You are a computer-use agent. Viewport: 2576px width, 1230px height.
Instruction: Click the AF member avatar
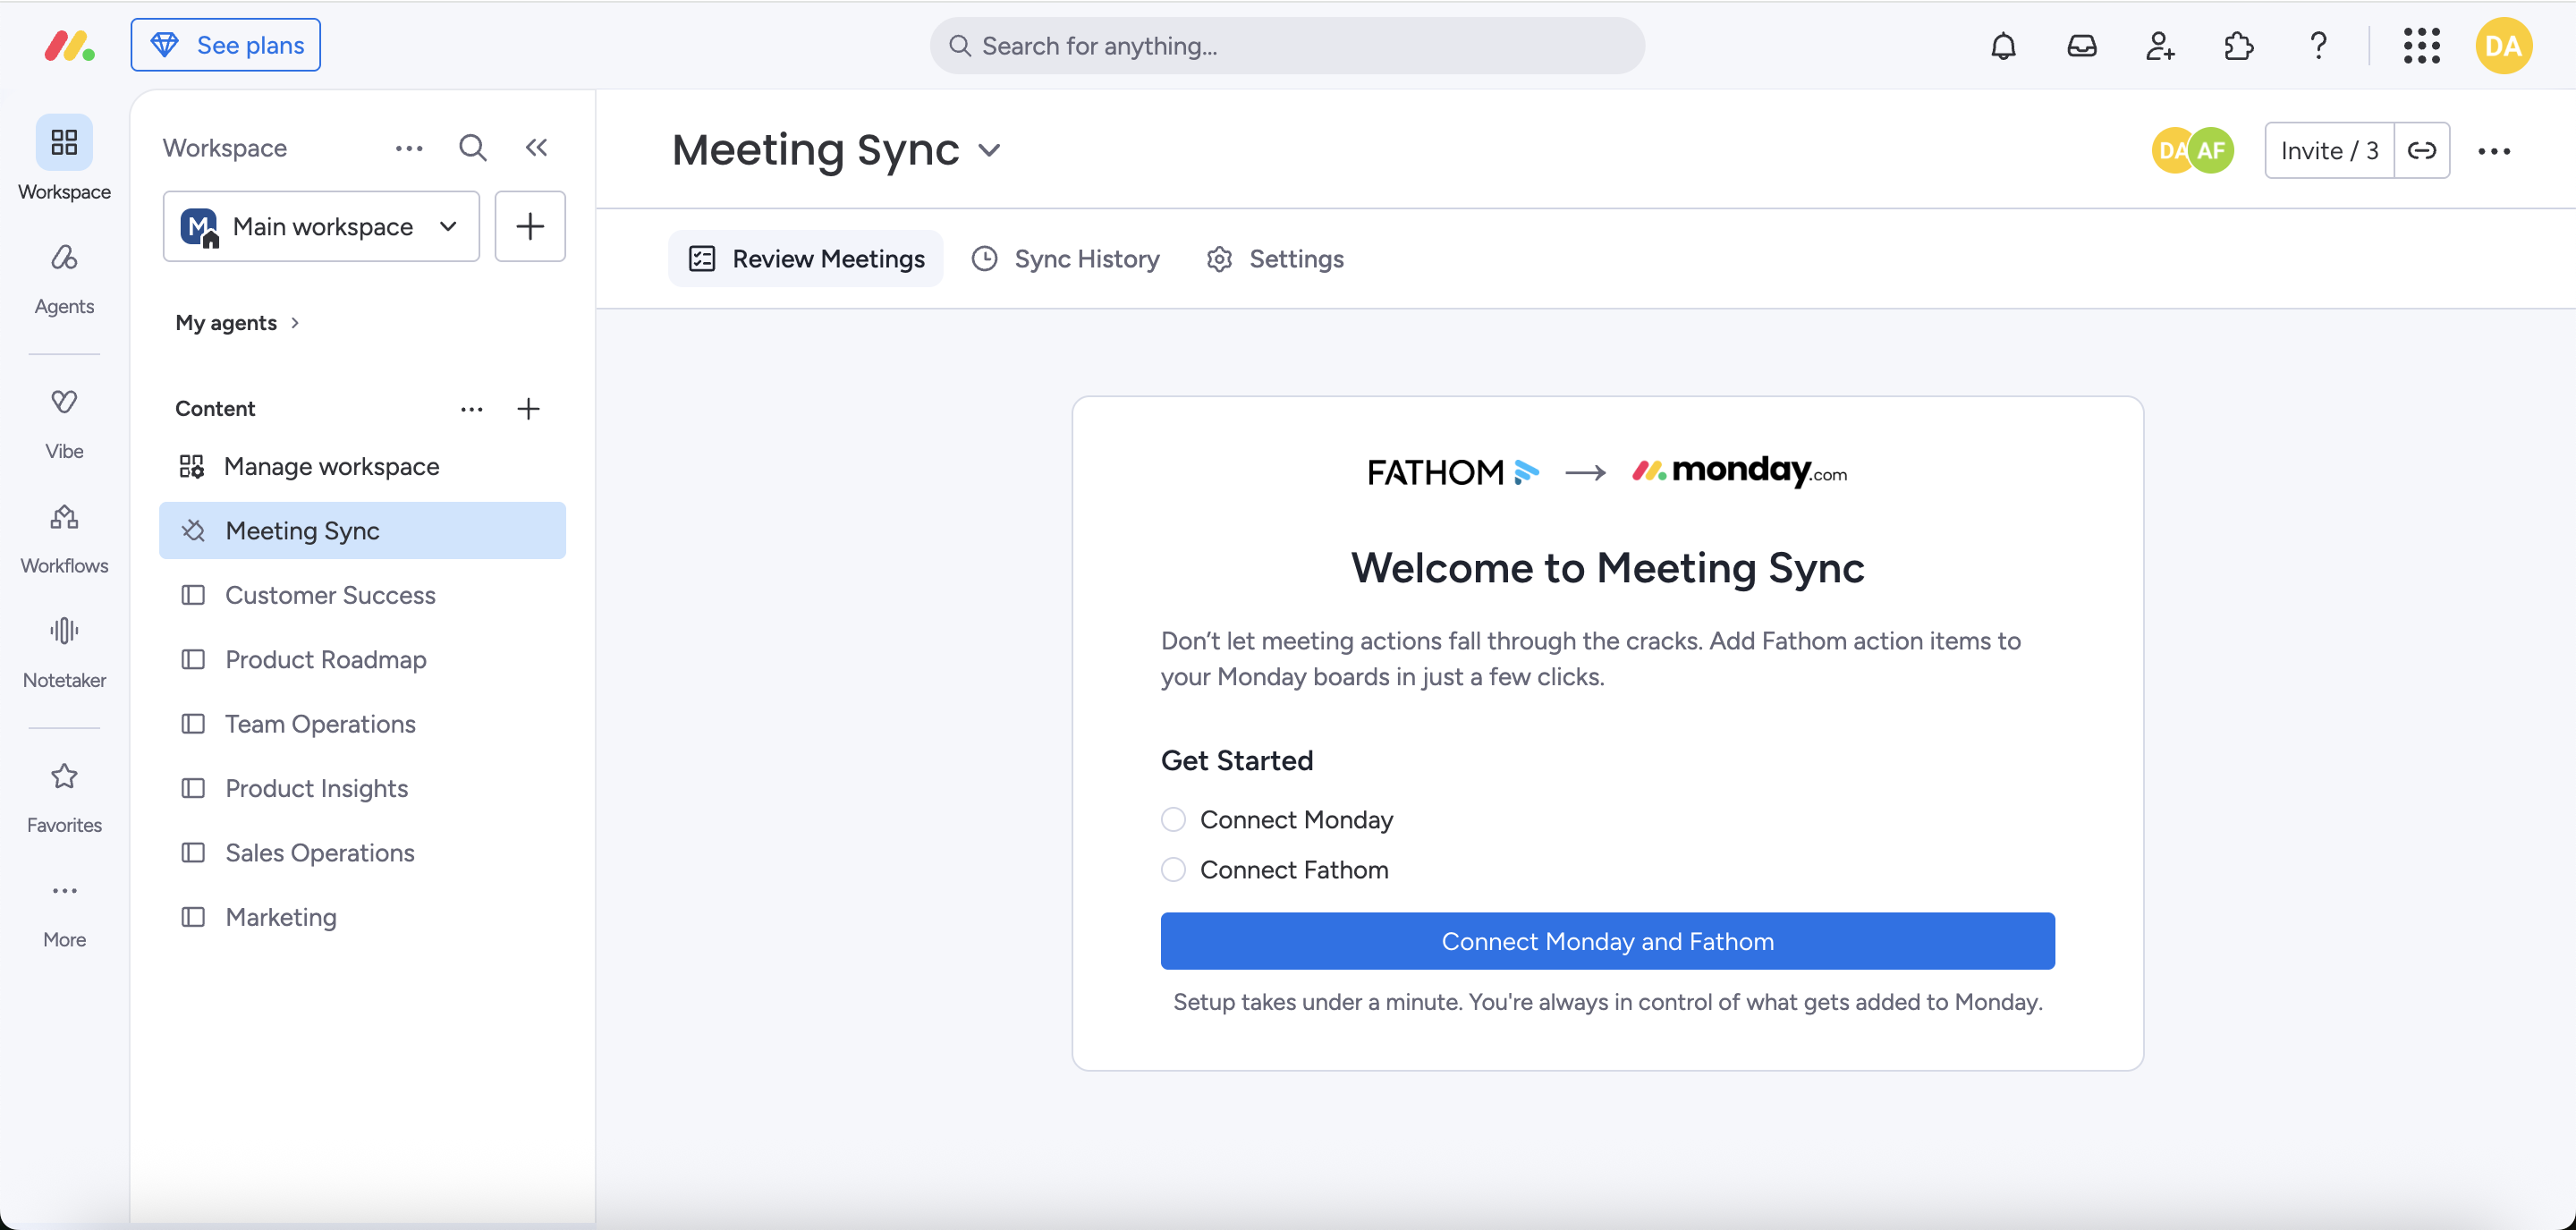2211,150
